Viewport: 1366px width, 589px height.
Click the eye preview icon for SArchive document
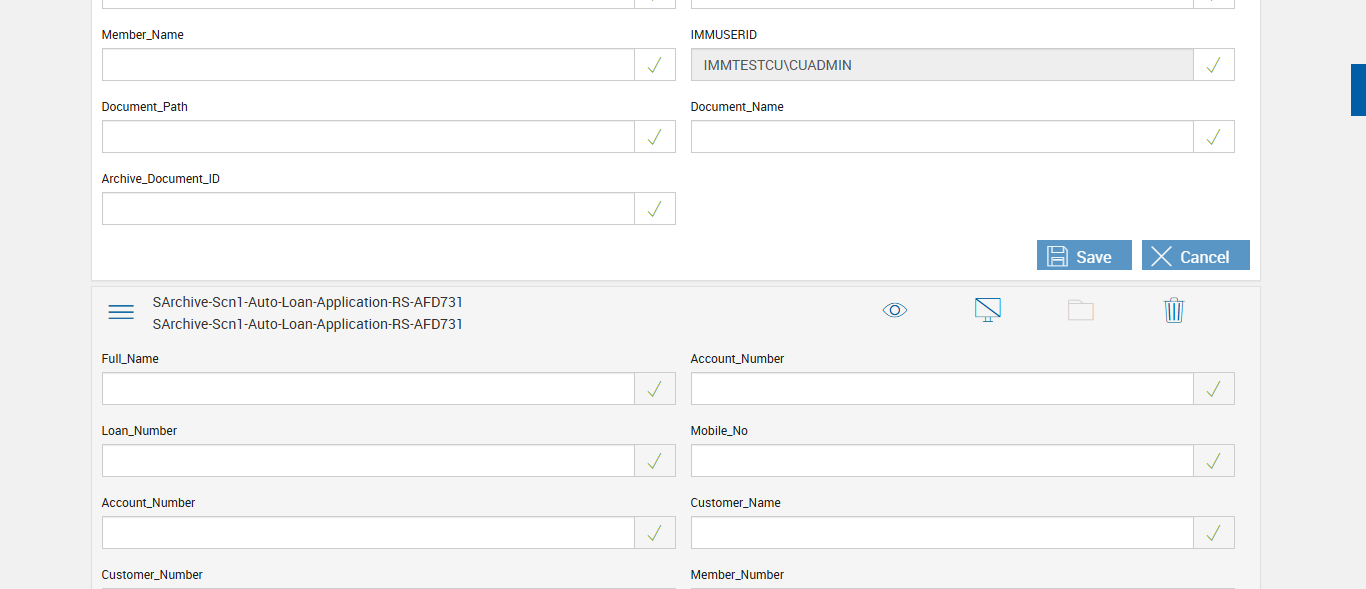point(895,310)
